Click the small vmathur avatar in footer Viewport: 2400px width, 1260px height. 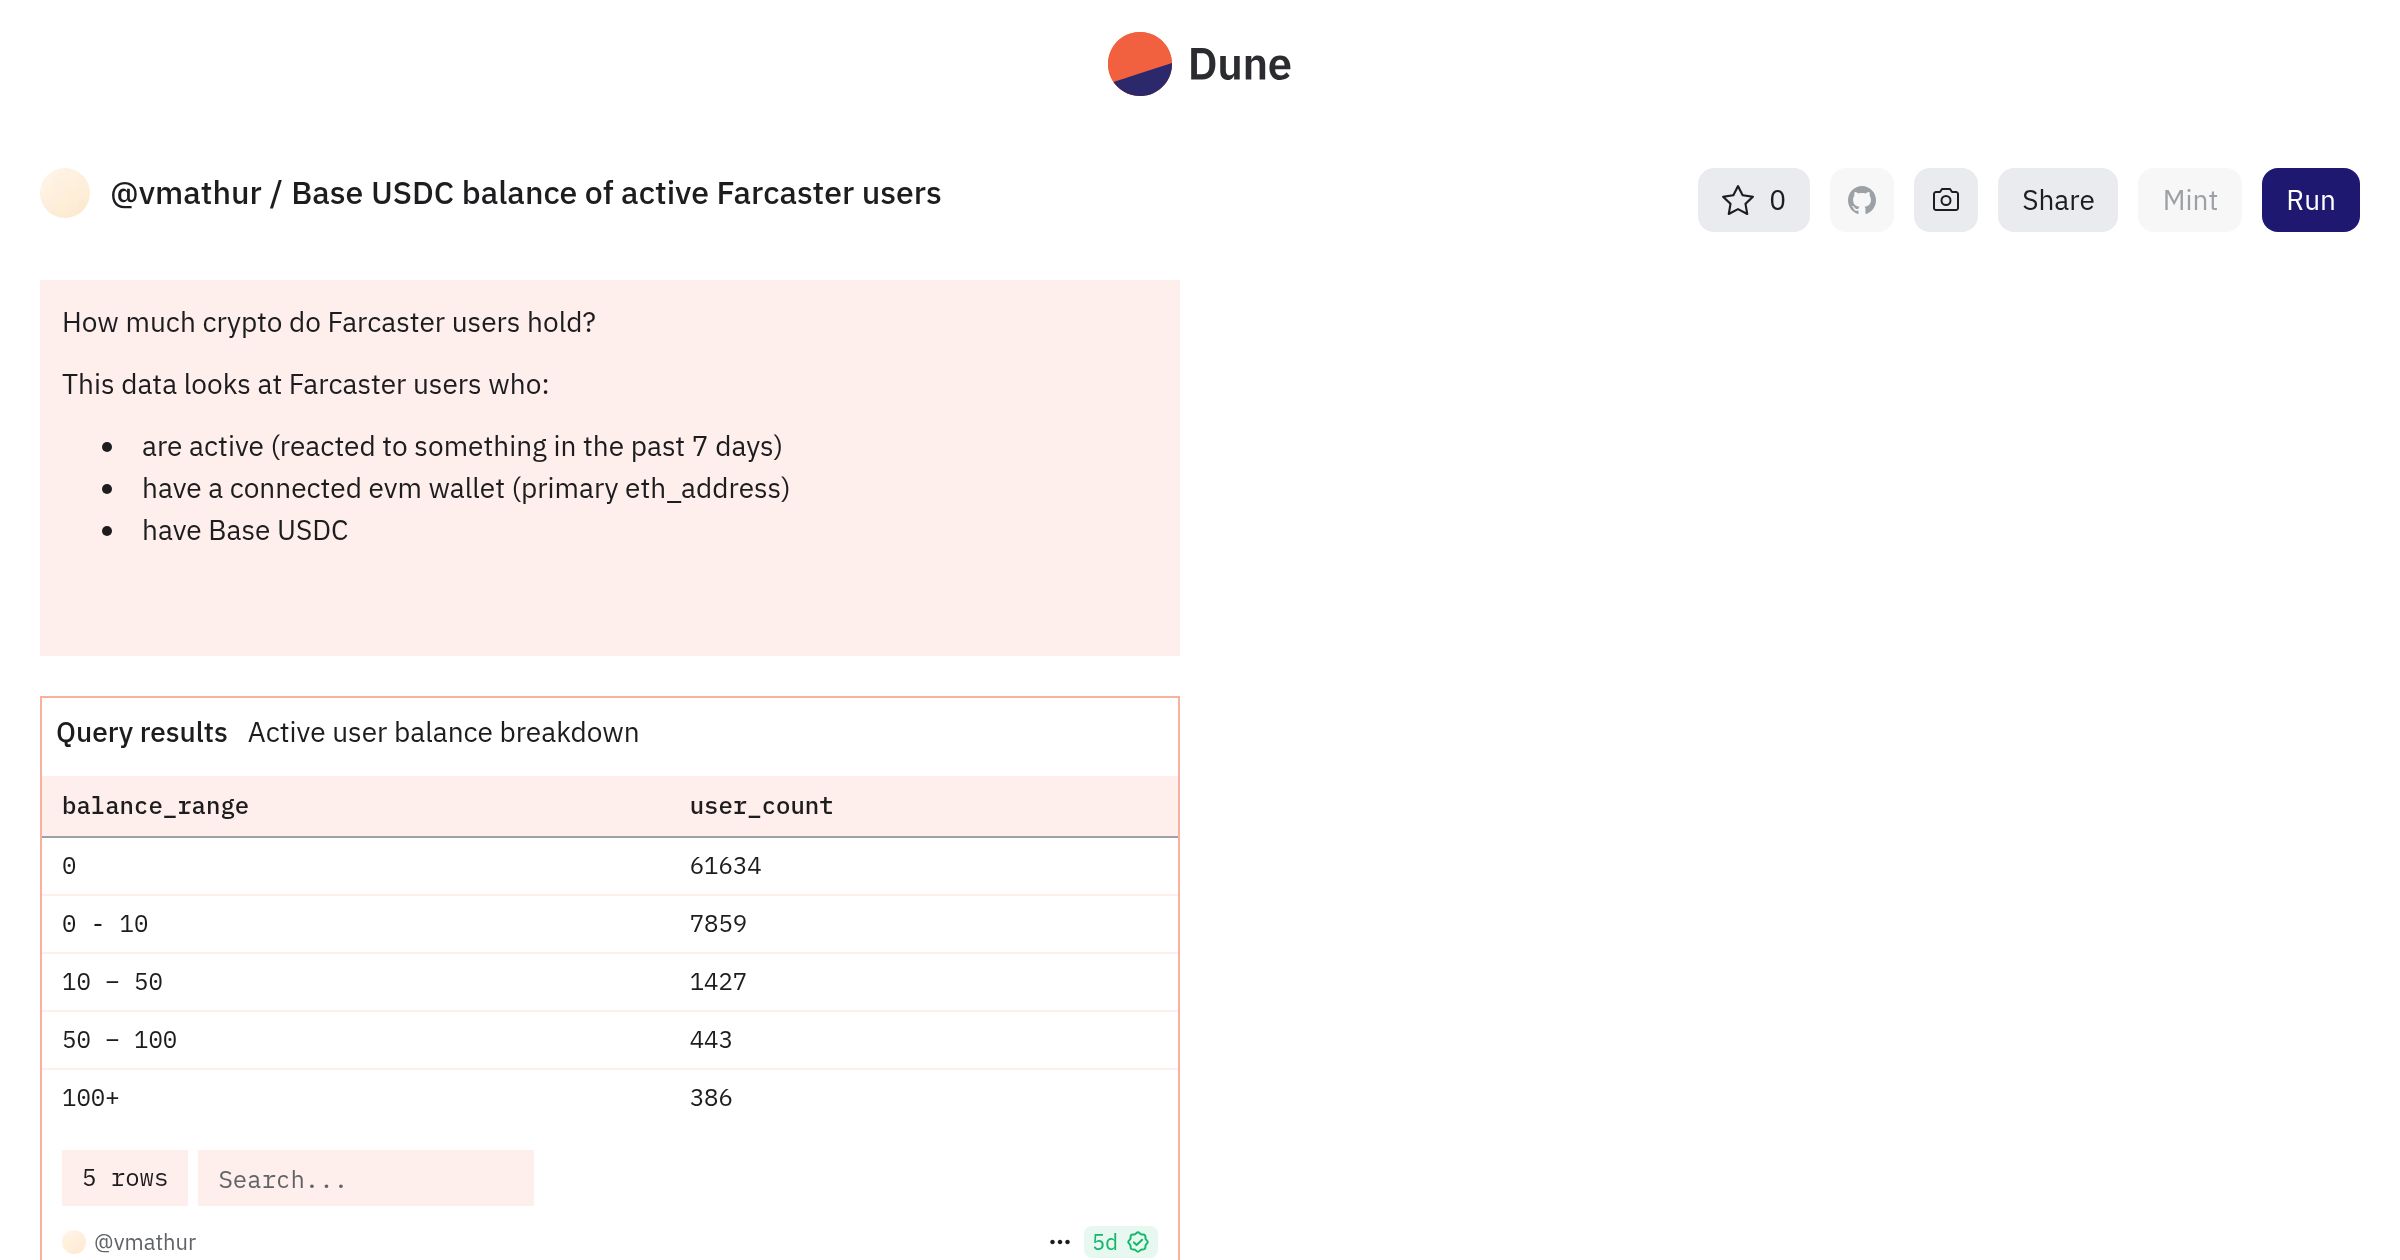pyautogui.click(x=74, y=1242)
